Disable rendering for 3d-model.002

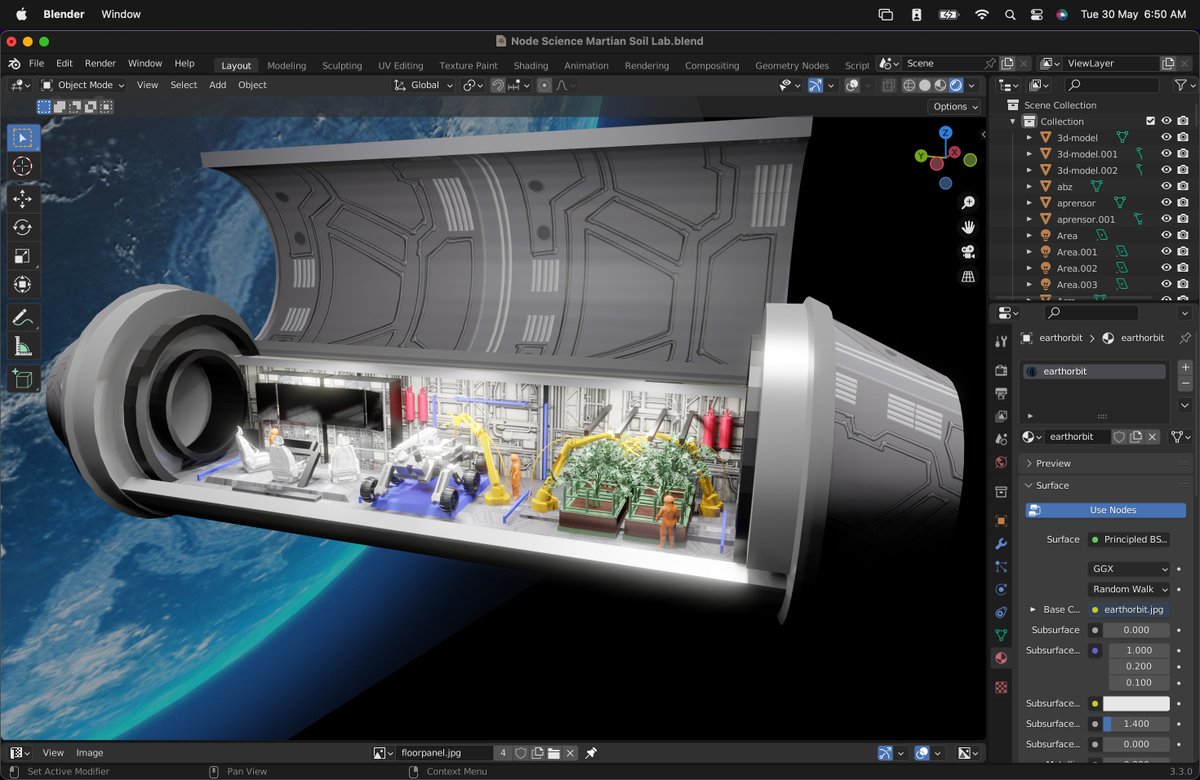tap(1183, 170)
